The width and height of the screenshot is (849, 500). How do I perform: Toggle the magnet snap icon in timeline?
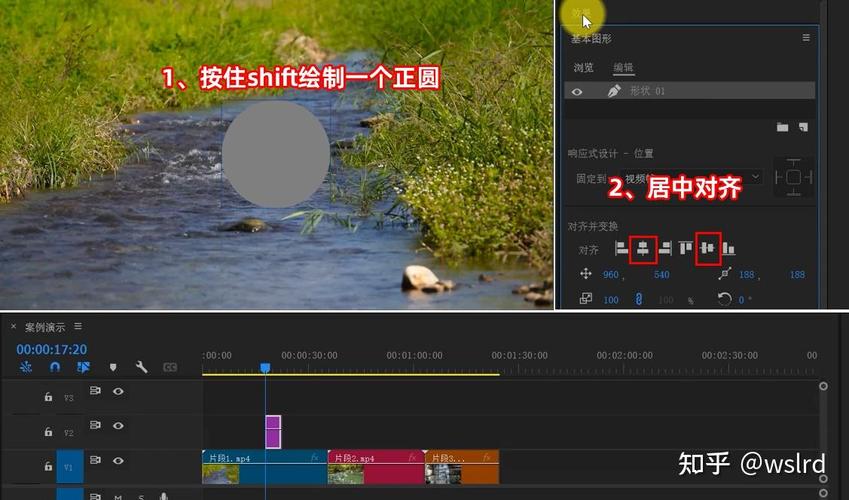click(54, 367)
